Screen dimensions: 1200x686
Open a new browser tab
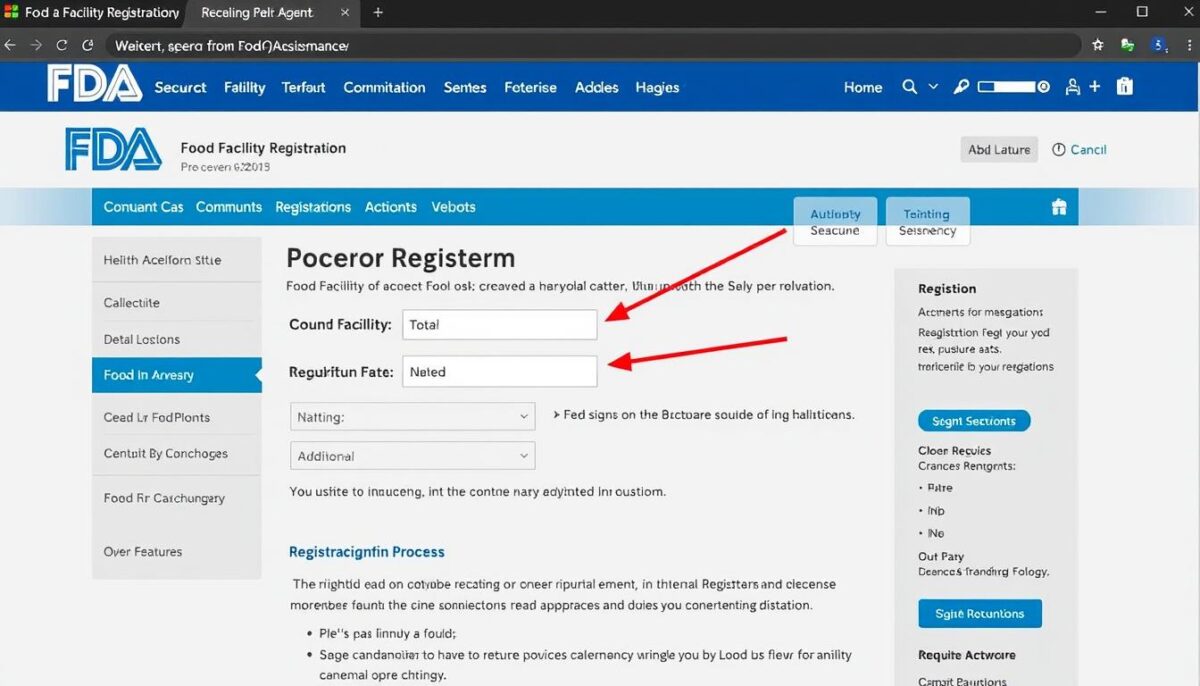(x=378, y=13)
